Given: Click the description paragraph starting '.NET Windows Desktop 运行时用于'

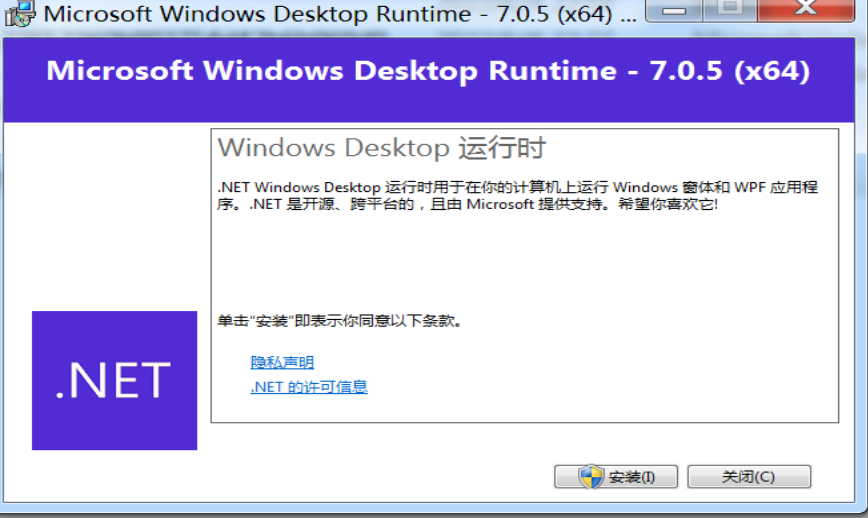Looking at the screenshot, I should point(517,195).
